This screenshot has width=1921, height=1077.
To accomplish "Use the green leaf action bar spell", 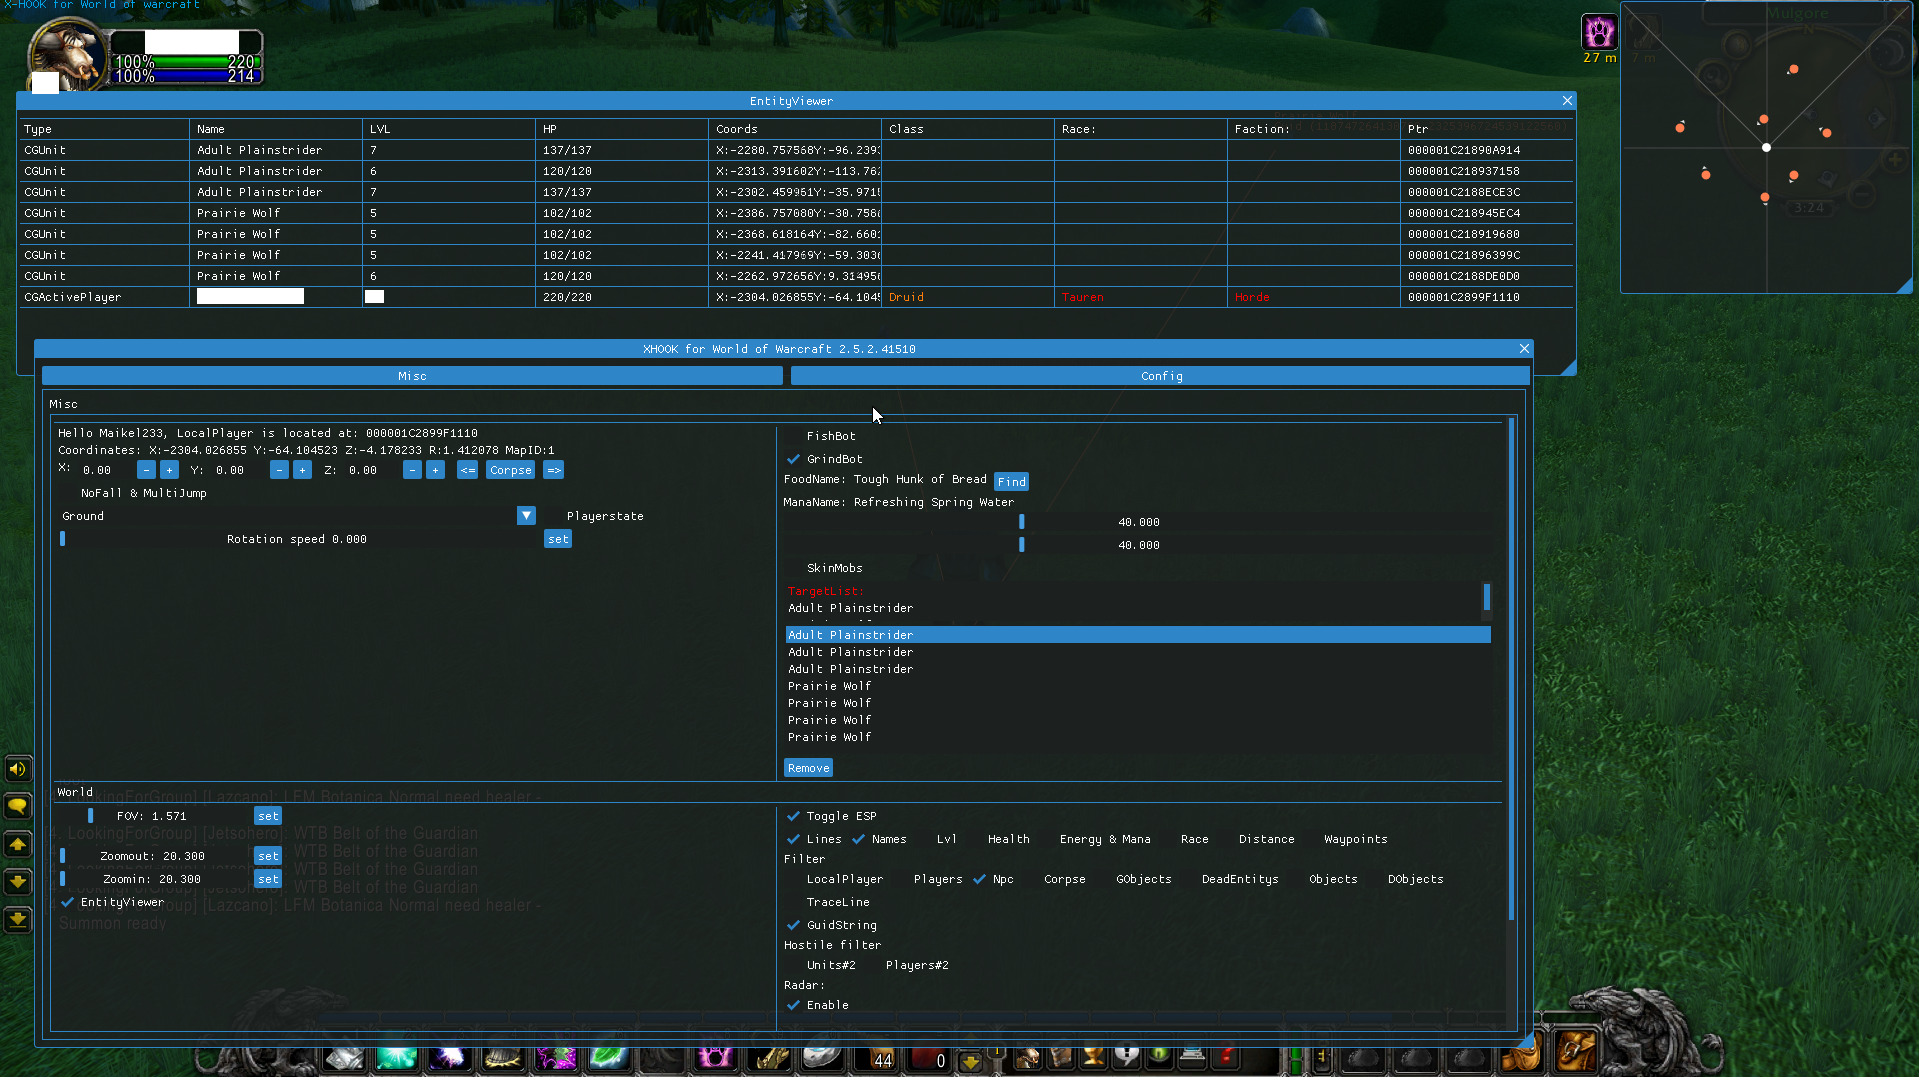I will [x=608, y=1059].
